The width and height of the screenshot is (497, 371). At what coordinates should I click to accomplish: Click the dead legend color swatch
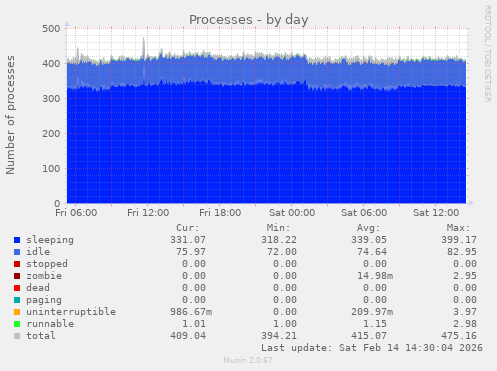[17, 288]
